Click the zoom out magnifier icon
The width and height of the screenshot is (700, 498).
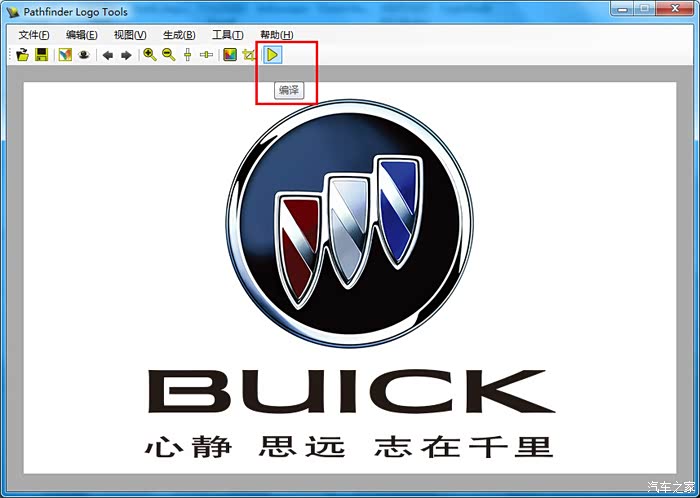169,55
